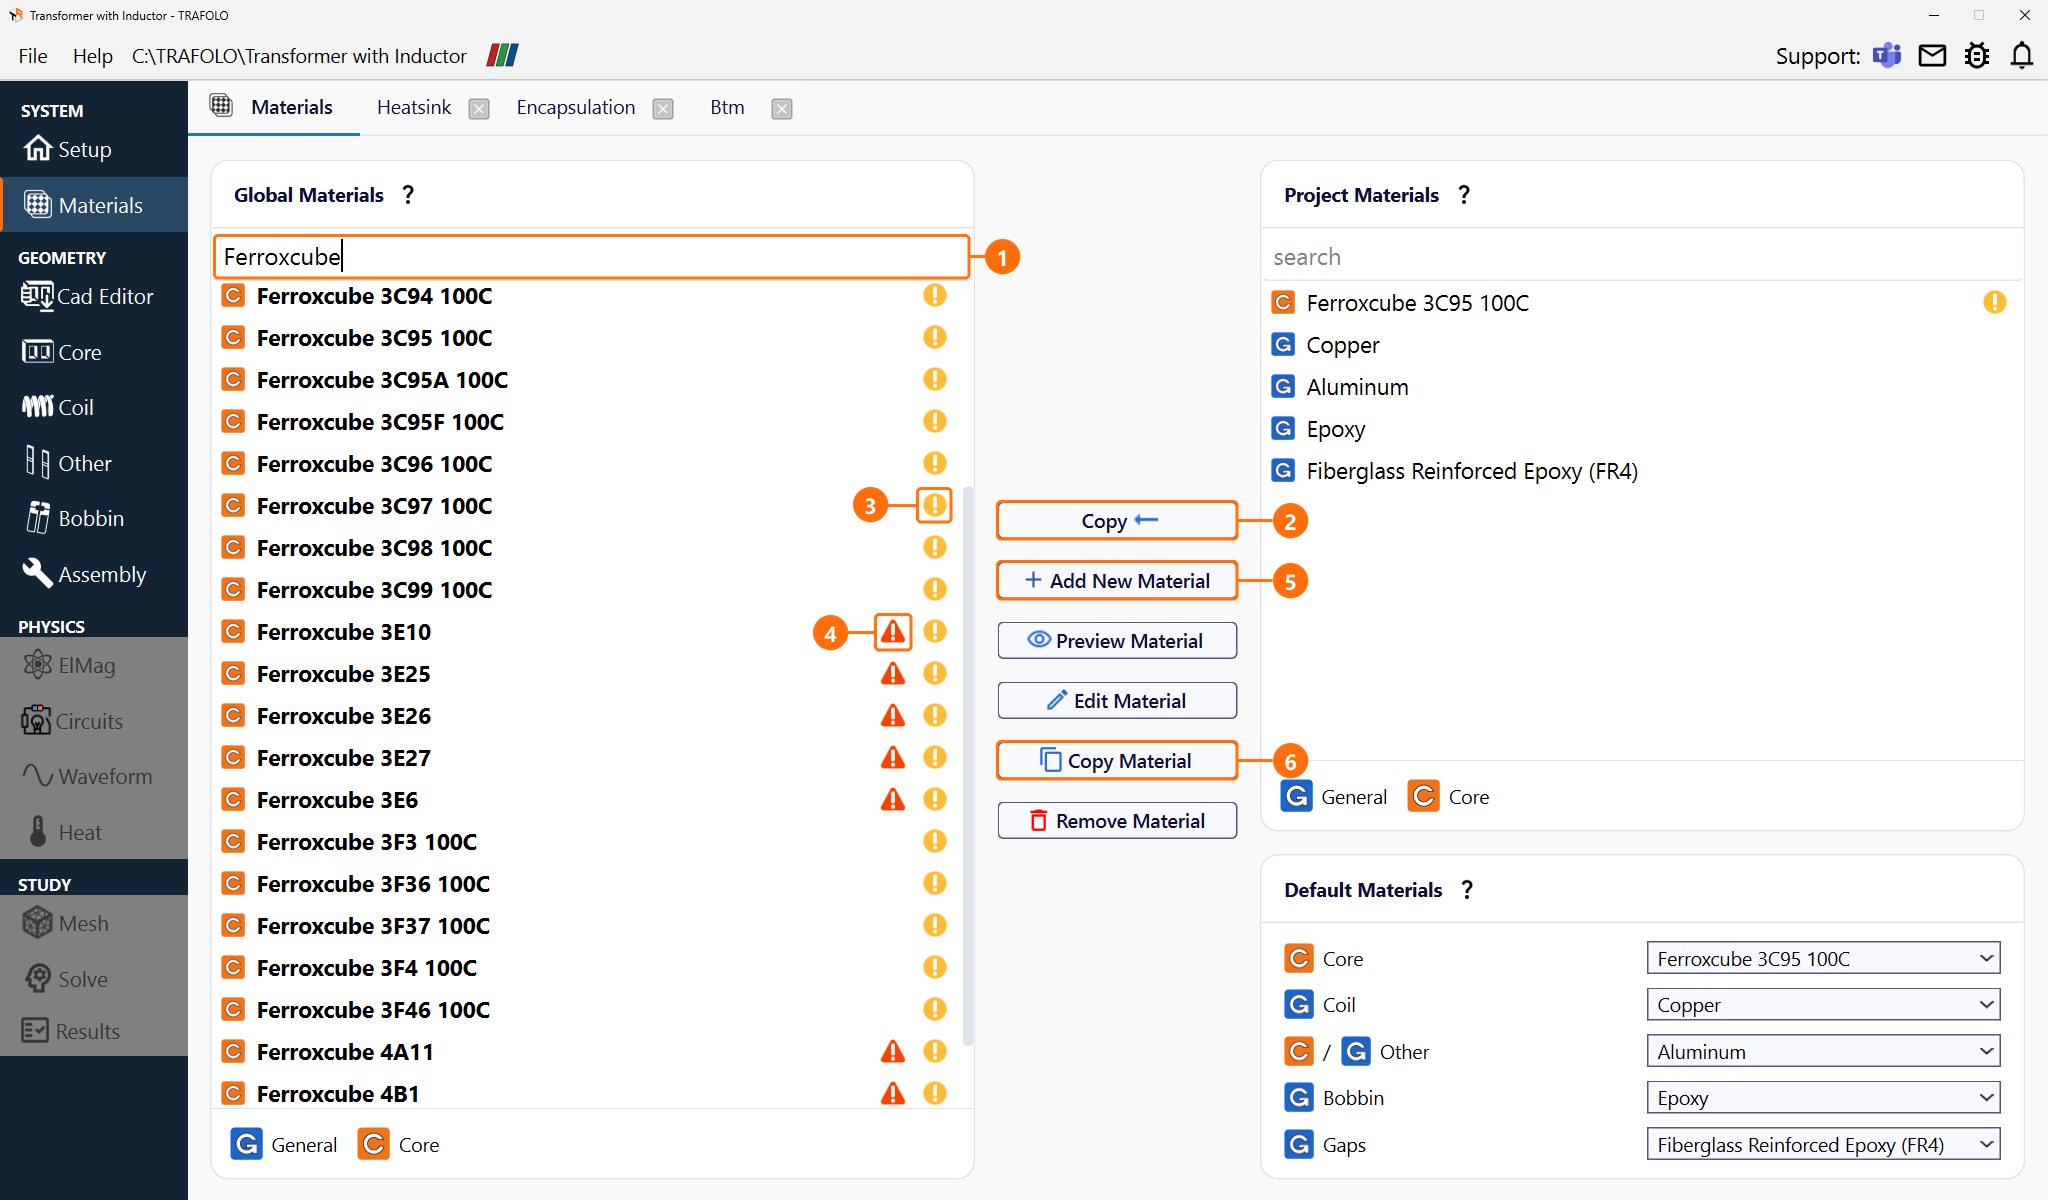Image resolution: width=2048 pixels, height=1200 pixels.
Task: Open Gaps default material dropdown
Action: click(x=1823, y=1144)
